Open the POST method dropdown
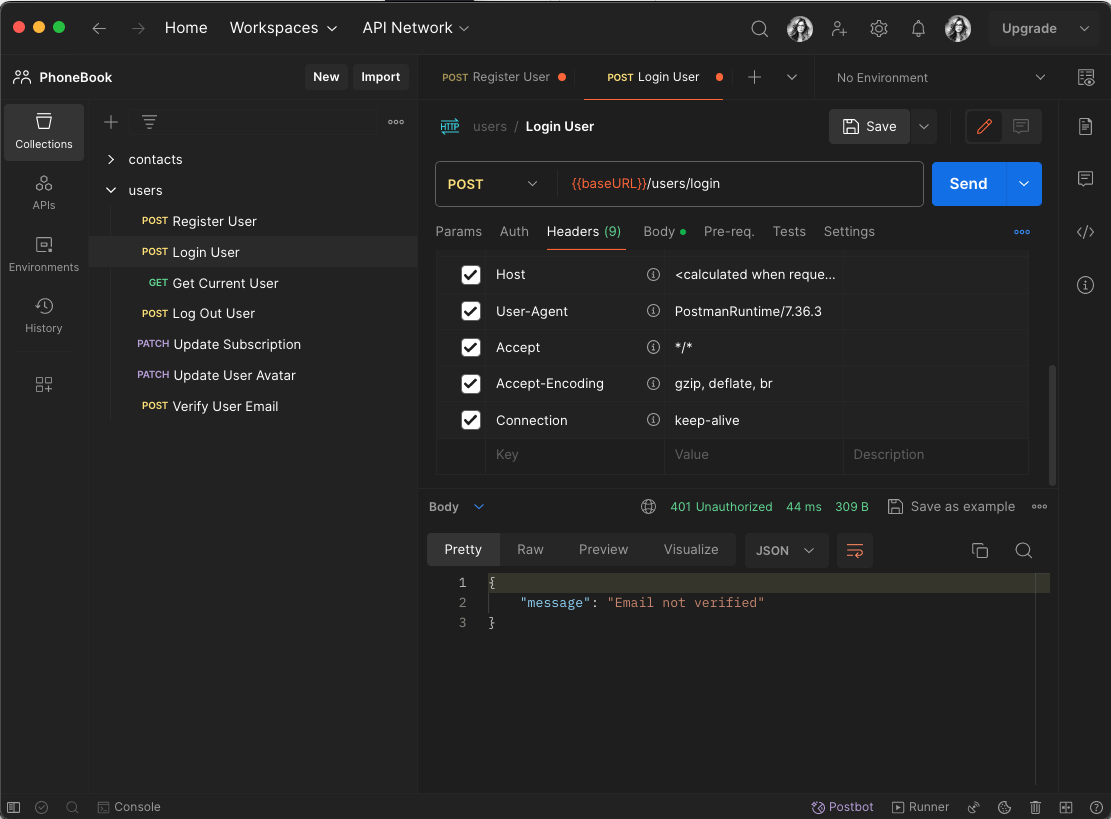This screenshot has width=1111, height=819. (x=494, y=184)
